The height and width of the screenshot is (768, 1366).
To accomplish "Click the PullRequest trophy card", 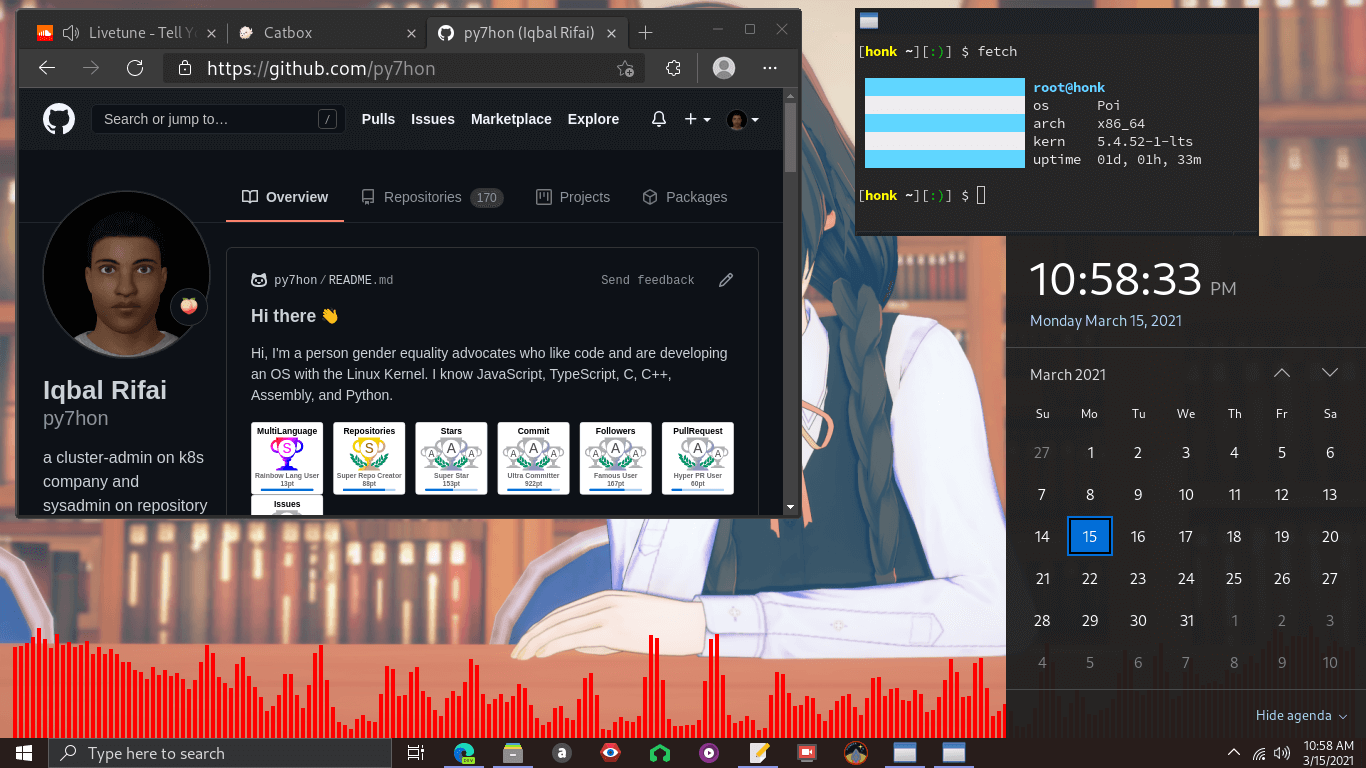I will tap(697, 458).
